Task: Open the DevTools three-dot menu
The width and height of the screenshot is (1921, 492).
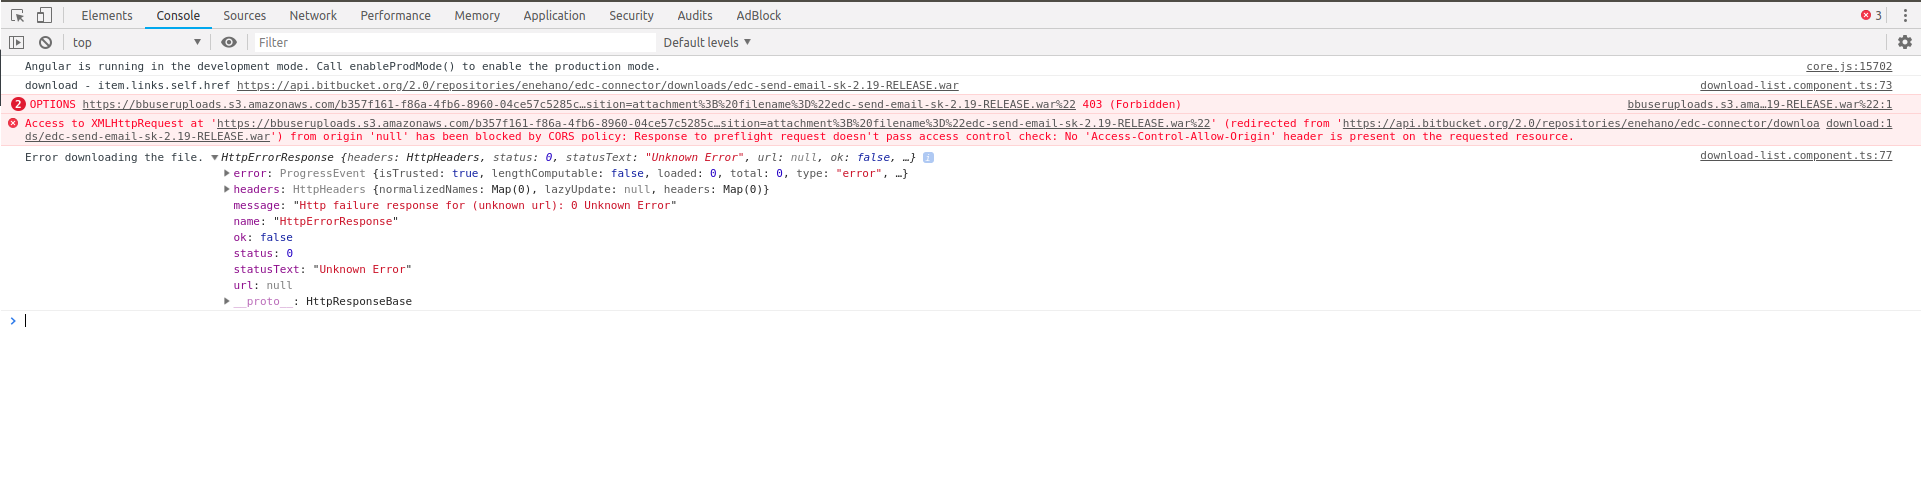Action: click(1905, 15)
